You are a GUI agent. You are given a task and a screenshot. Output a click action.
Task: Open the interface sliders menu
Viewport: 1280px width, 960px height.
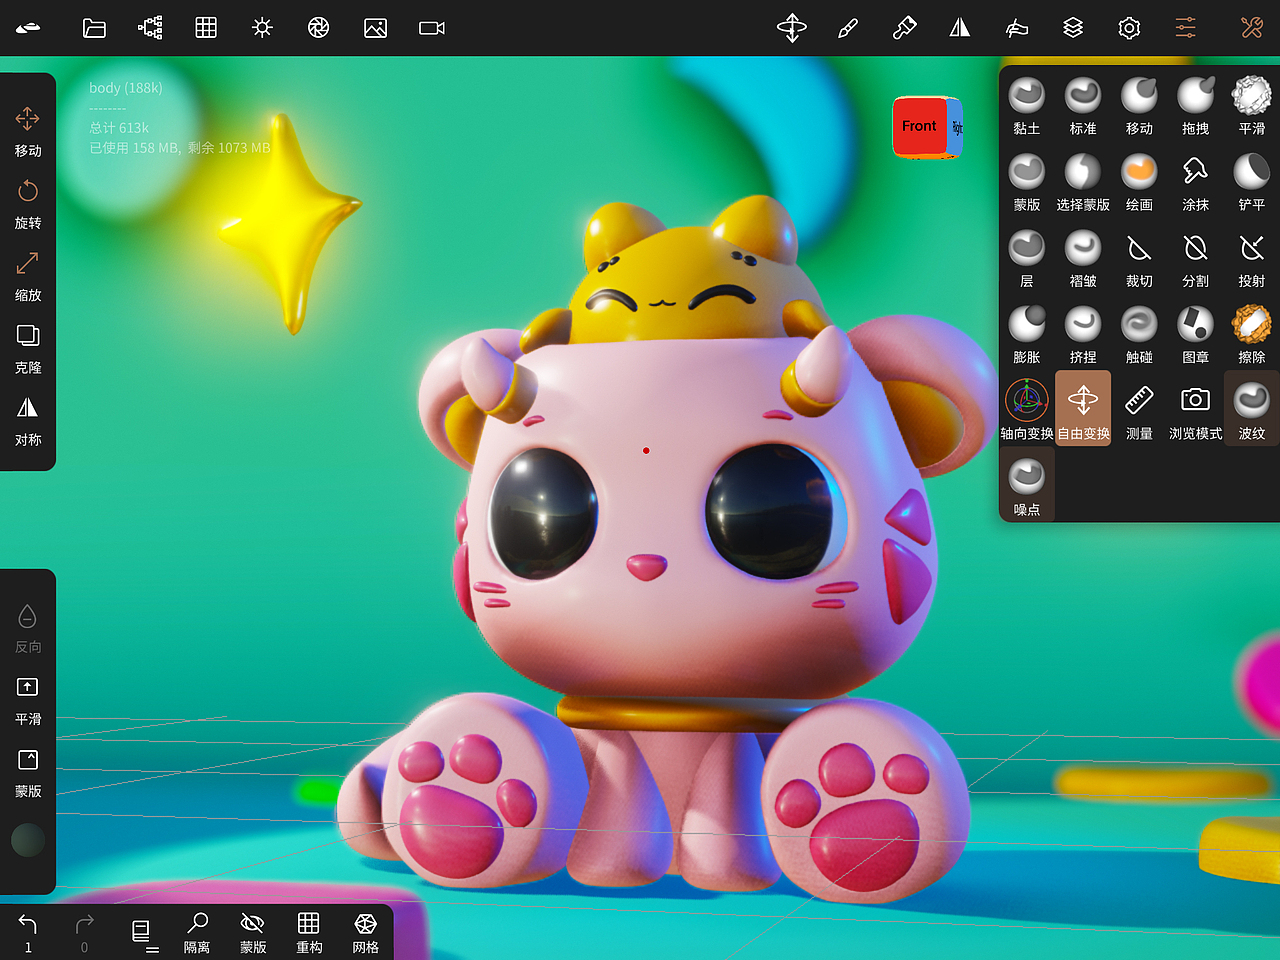pyautogui.click(x=1185, y=28)
